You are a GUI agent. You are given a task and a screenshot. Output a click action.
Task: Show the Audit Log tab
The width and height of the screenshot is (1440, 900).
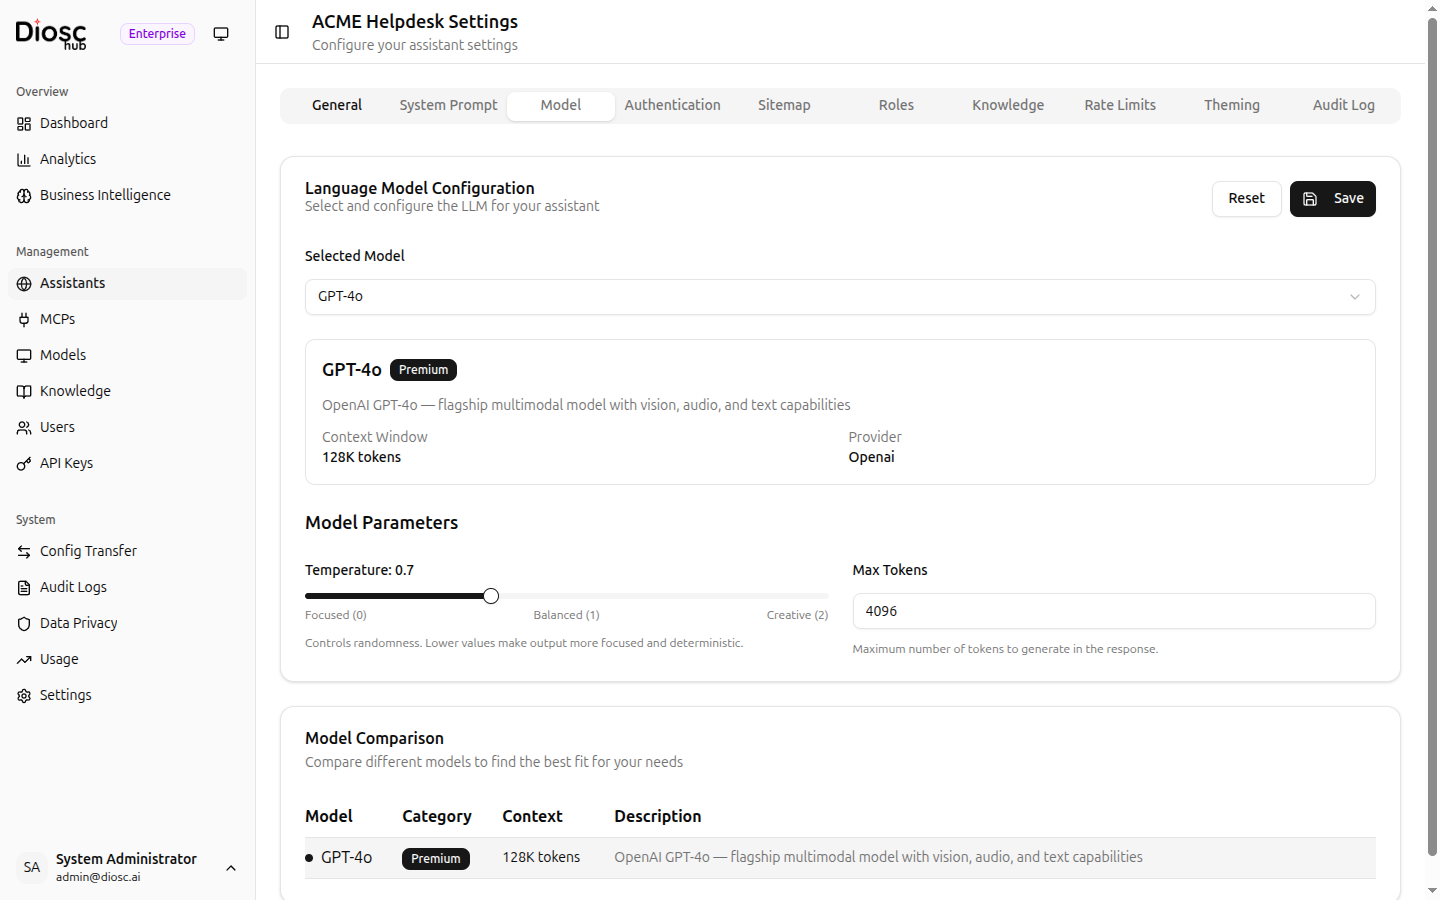(x=1344, y=106)
